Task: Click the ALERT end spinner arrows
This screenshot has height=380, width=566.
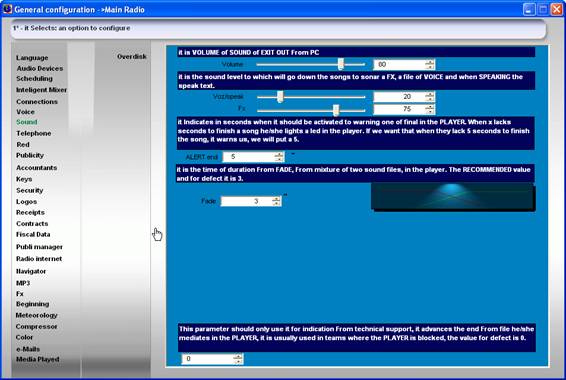Action: [279, 157]
